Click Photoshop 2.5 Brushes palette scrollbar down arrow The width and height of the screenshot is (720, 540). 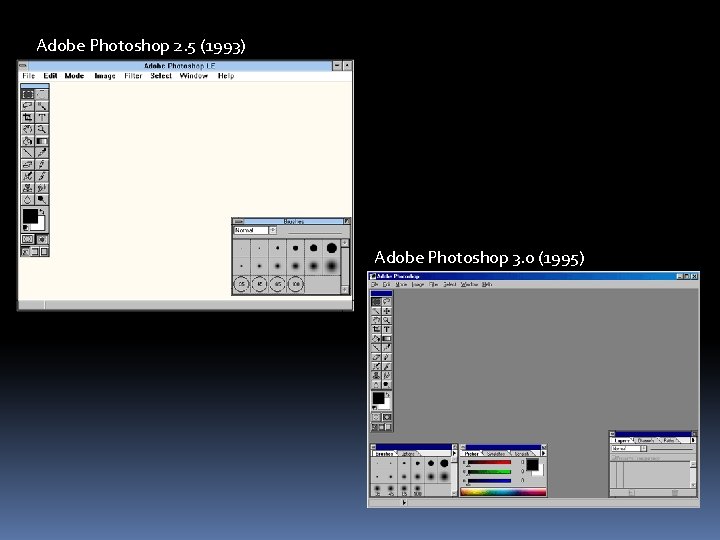[x=345, y=289]
